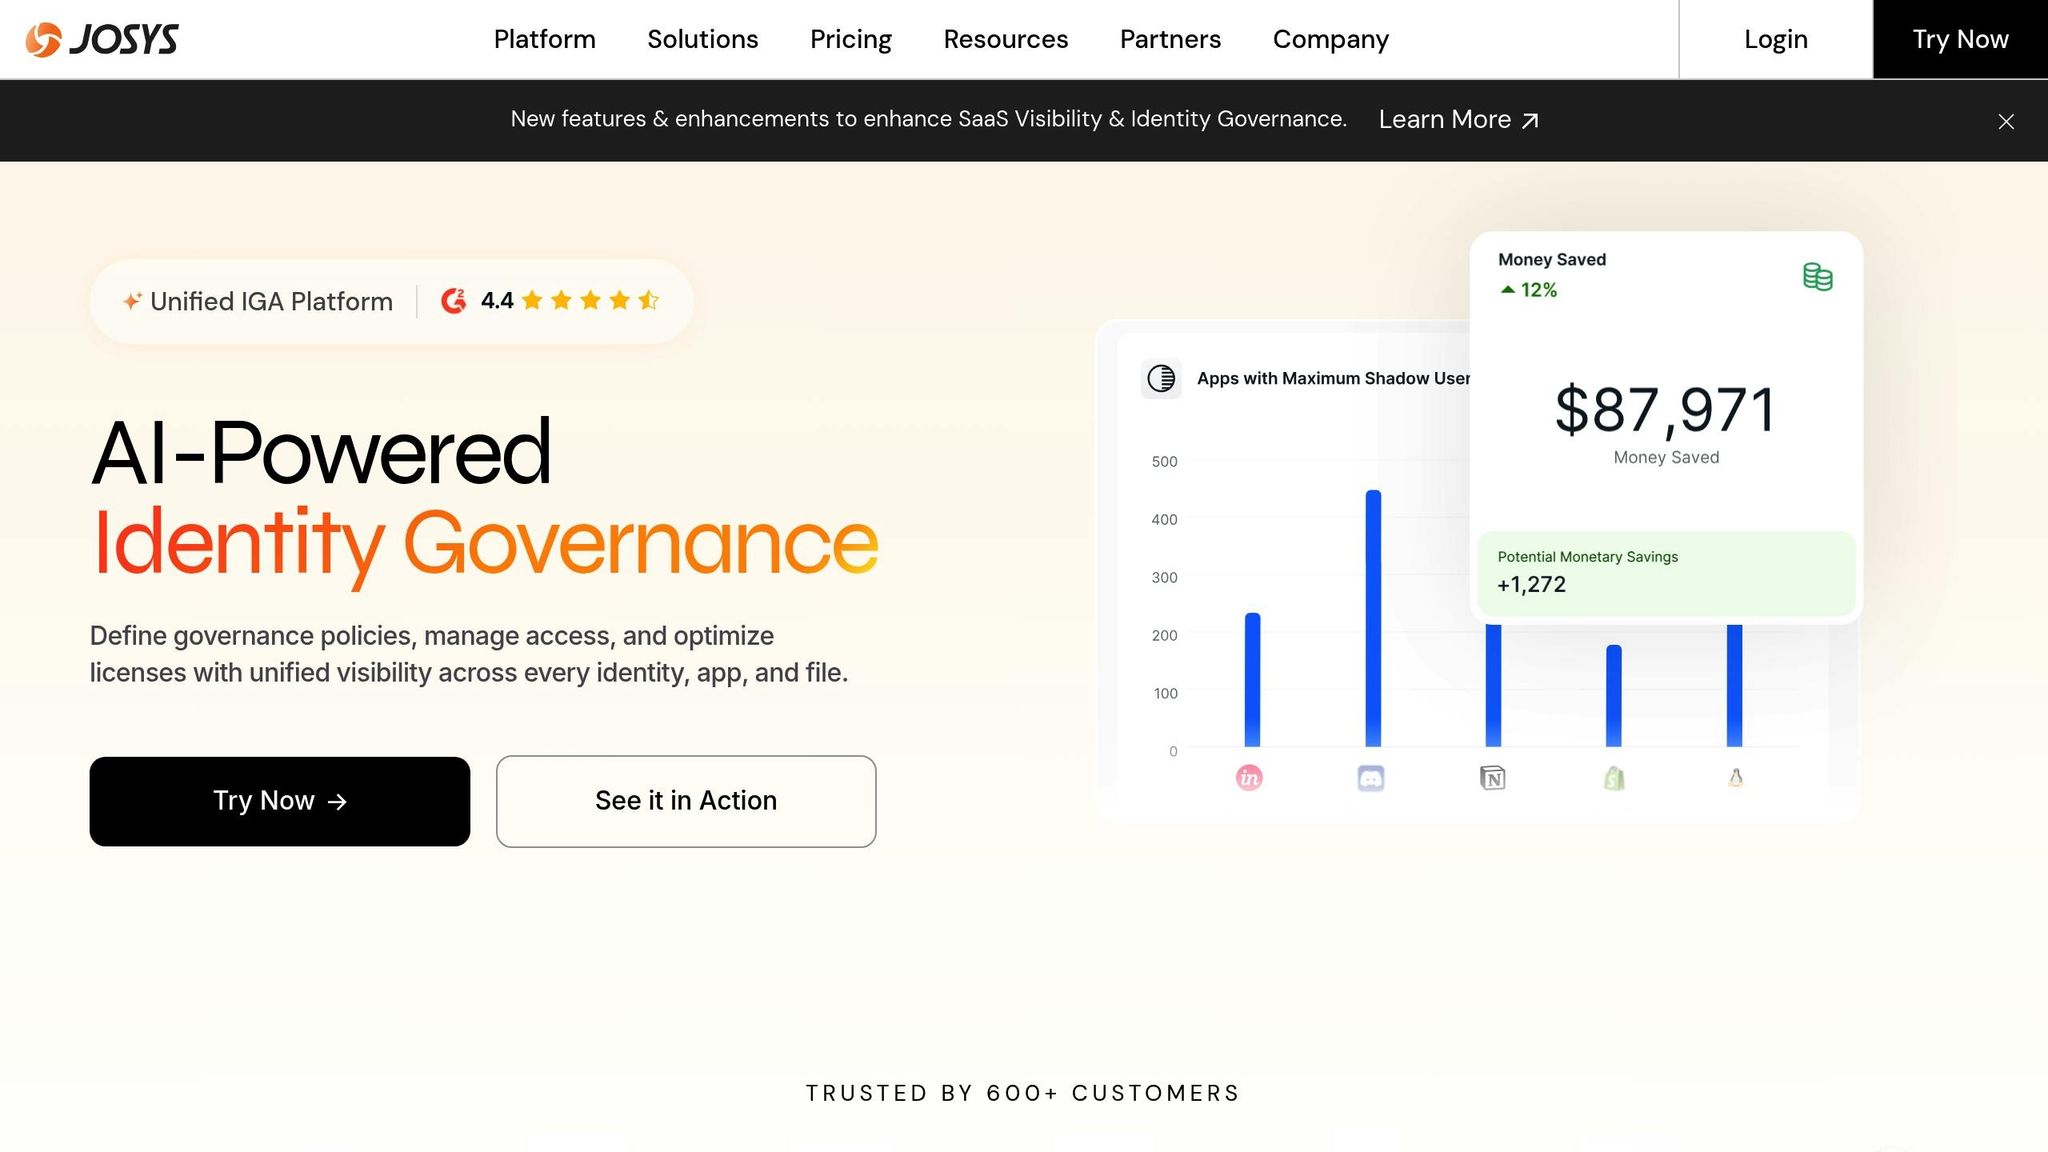Open the Pricing page
Image resolution: width=2048 pixels, height=1152 pixels.
pos(850,39)
